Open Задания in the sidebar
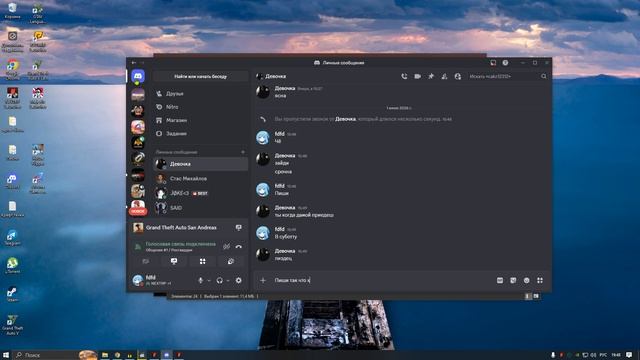This screenshot has height=360, width=640. coord(200,133)
